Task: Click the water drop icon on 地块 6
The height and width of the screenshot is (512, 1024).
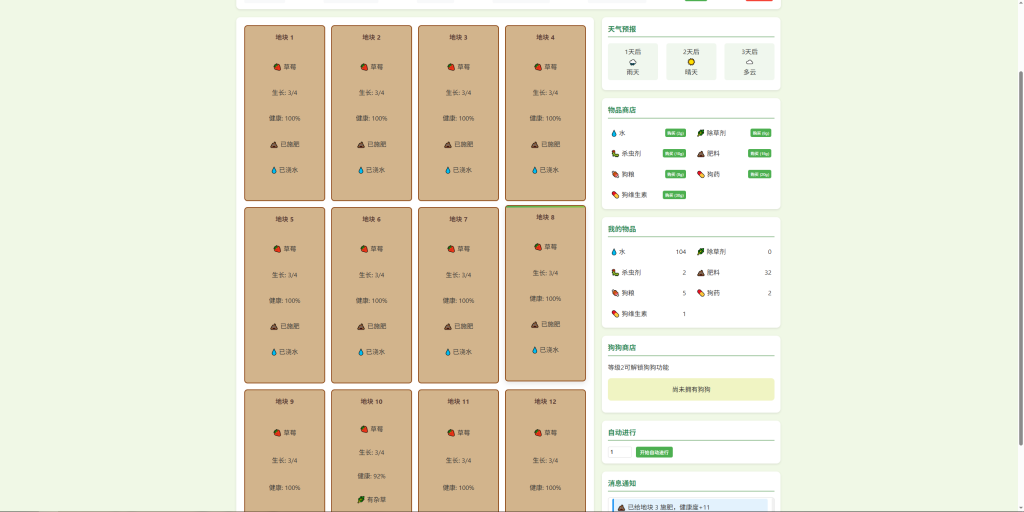Action: click(x=360, y=352)
